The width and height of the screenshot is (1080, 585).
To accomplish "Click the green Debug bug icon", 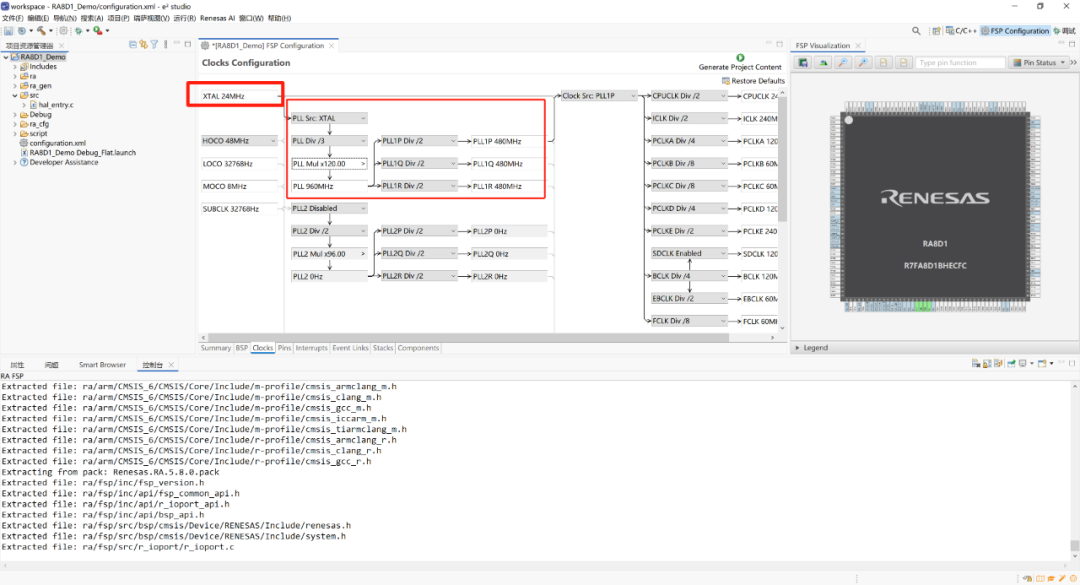I will click(79, 31).
